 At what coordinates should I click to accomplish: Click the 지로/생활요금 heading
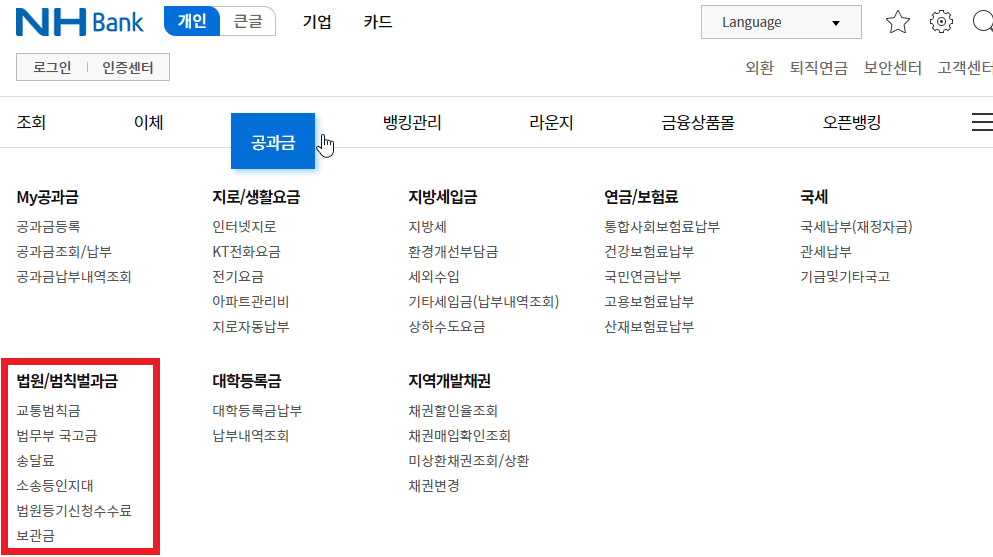256,197
